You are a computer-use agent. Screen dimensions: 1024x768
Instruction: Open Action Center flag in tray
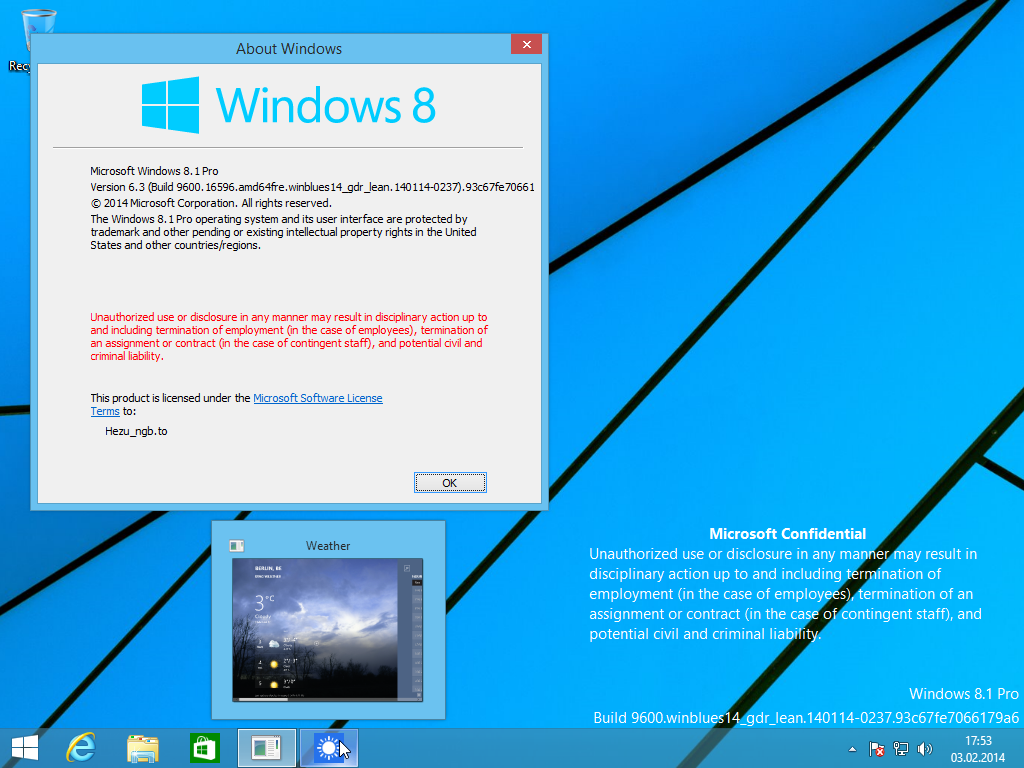877,748
